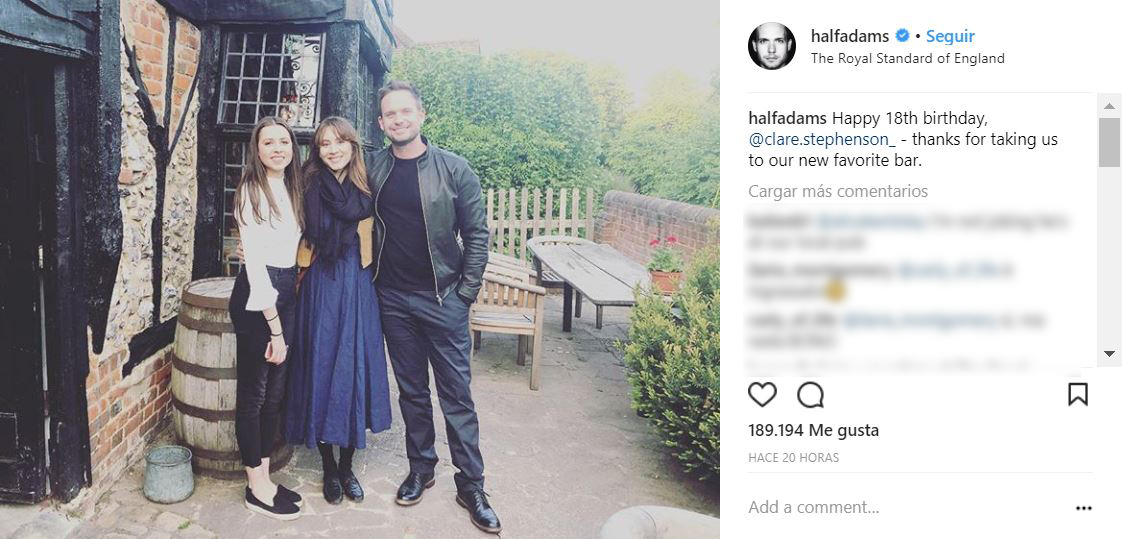This screenshot has width=1122, height=539.
Task: Click the blue verified badge
Action: (x=902, y=36)
